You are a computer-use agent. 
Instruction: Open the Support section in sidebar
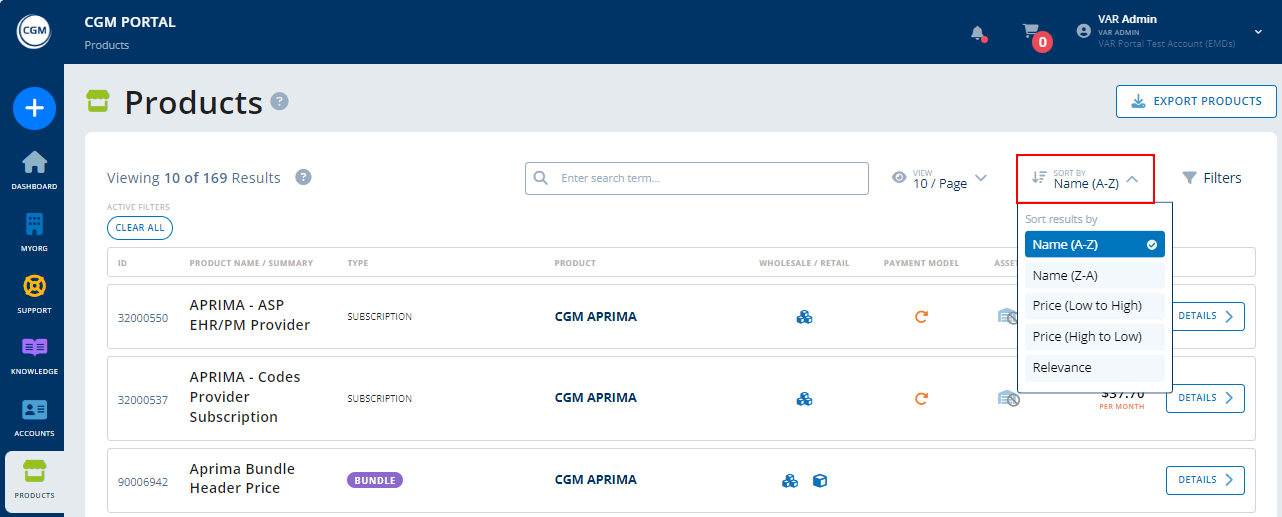pos(34,293)
